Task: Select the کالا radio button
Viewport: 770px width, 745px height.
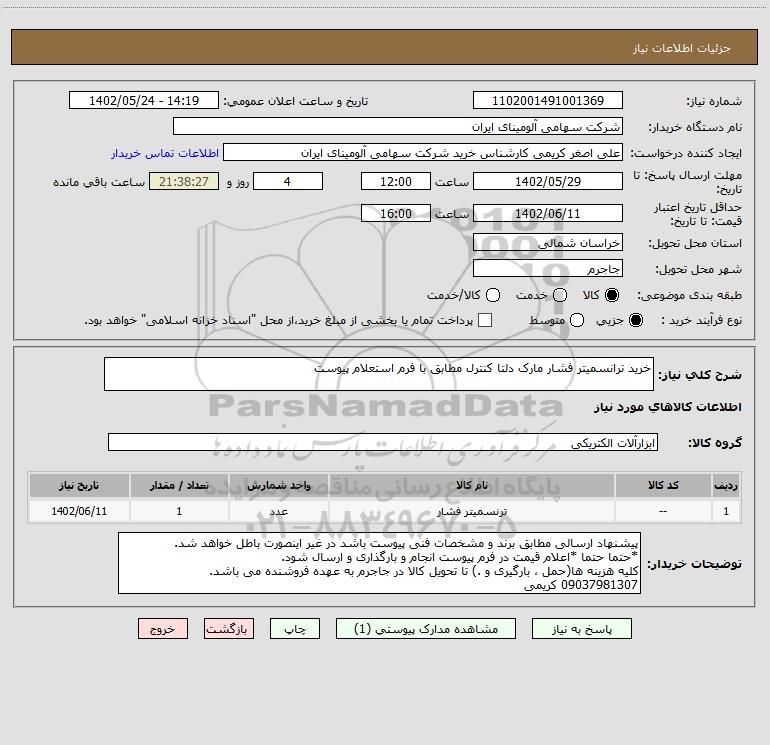Action: coord(612,295)
